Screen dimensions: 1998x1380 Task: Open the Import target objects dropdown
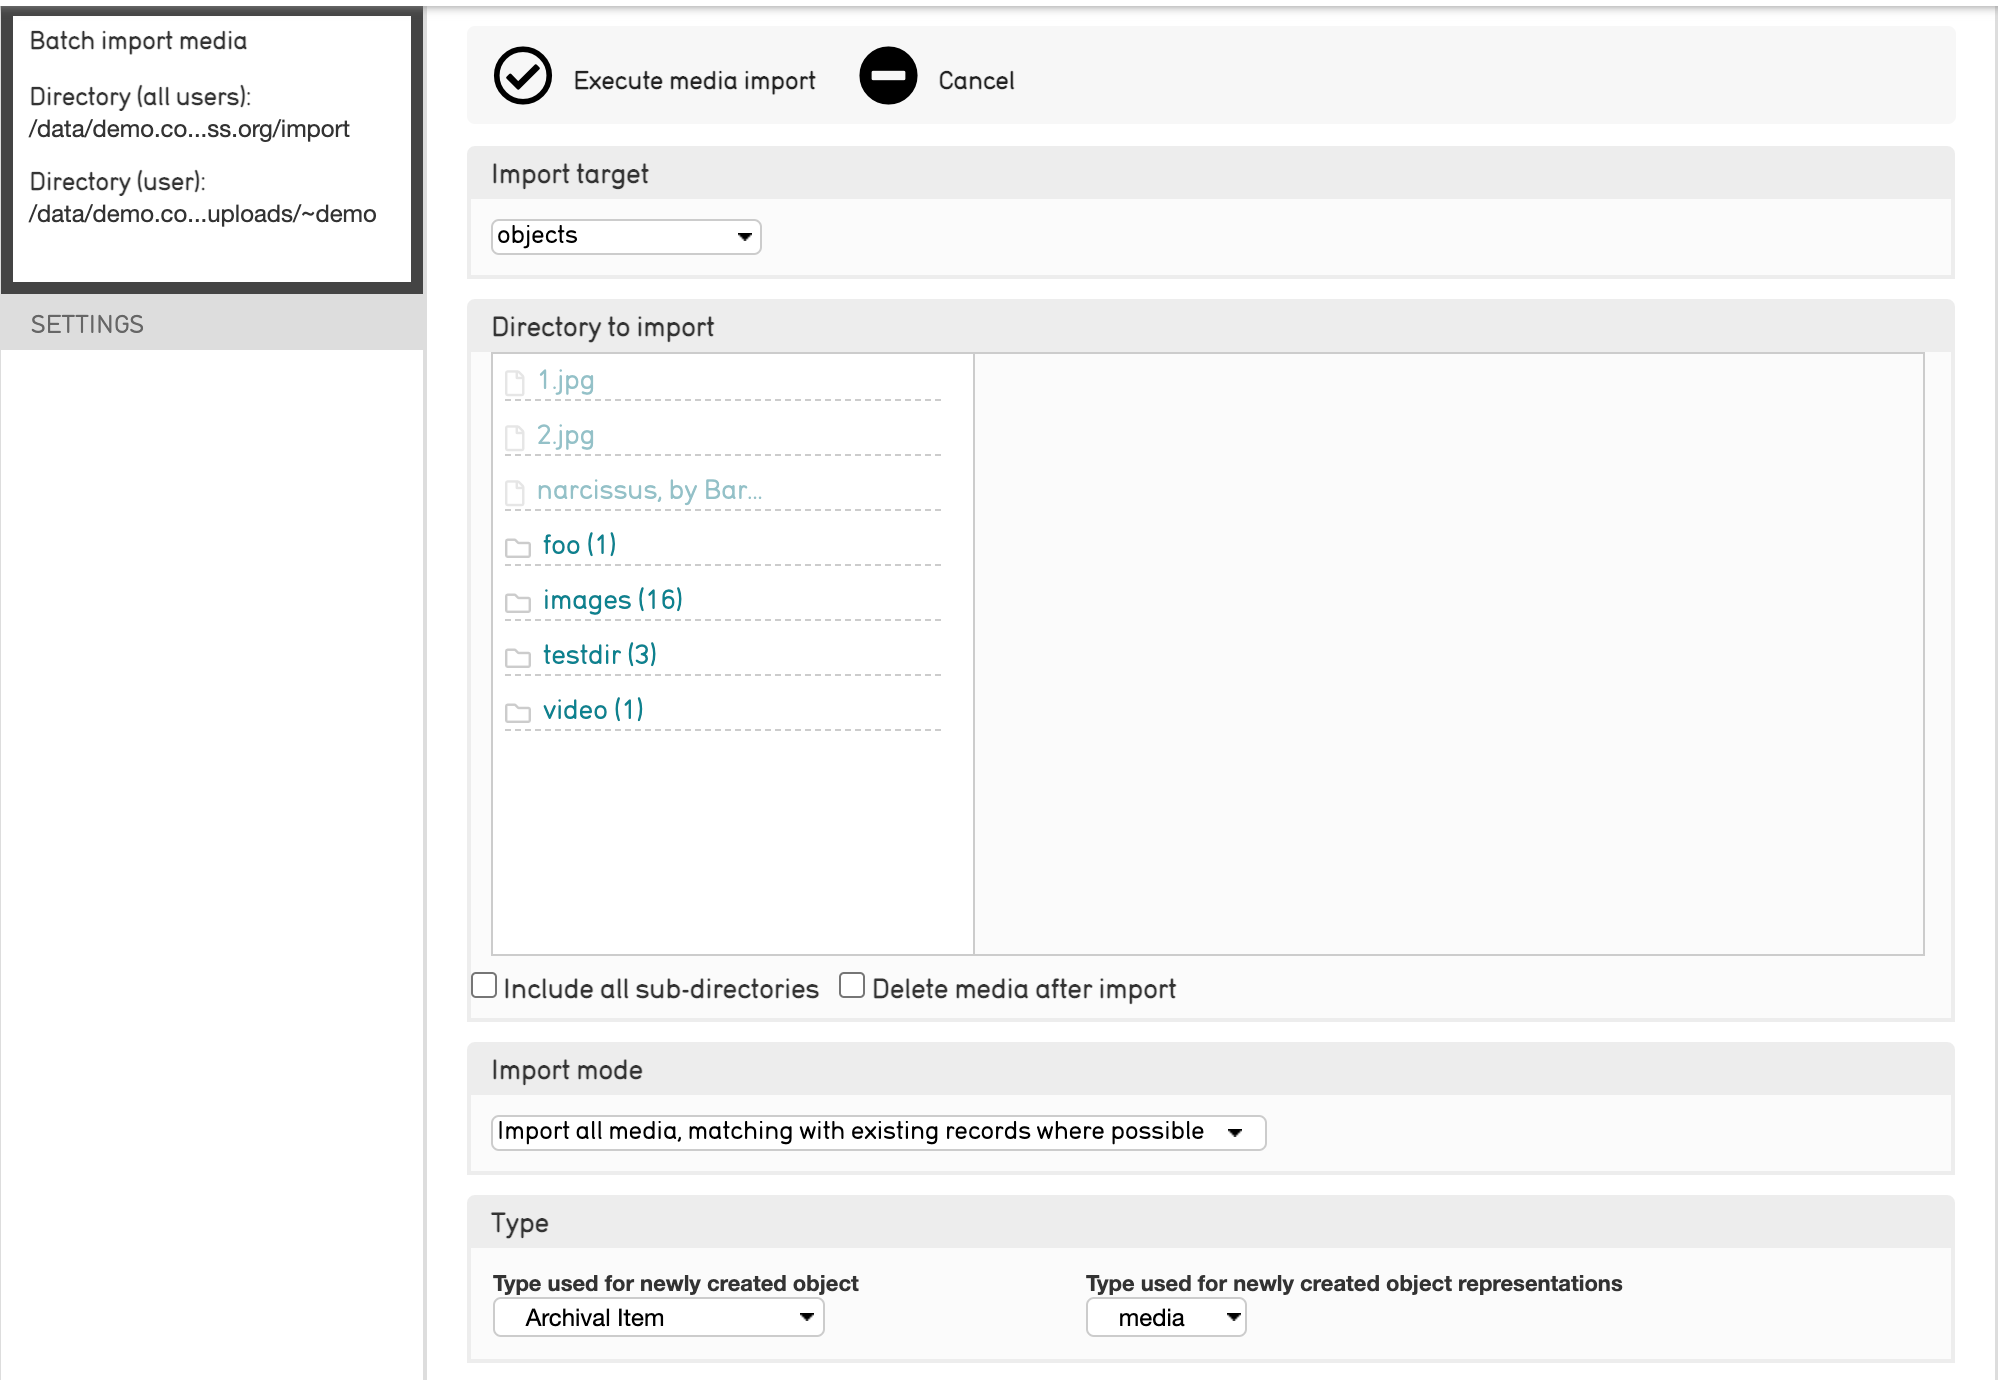point(626,236)
